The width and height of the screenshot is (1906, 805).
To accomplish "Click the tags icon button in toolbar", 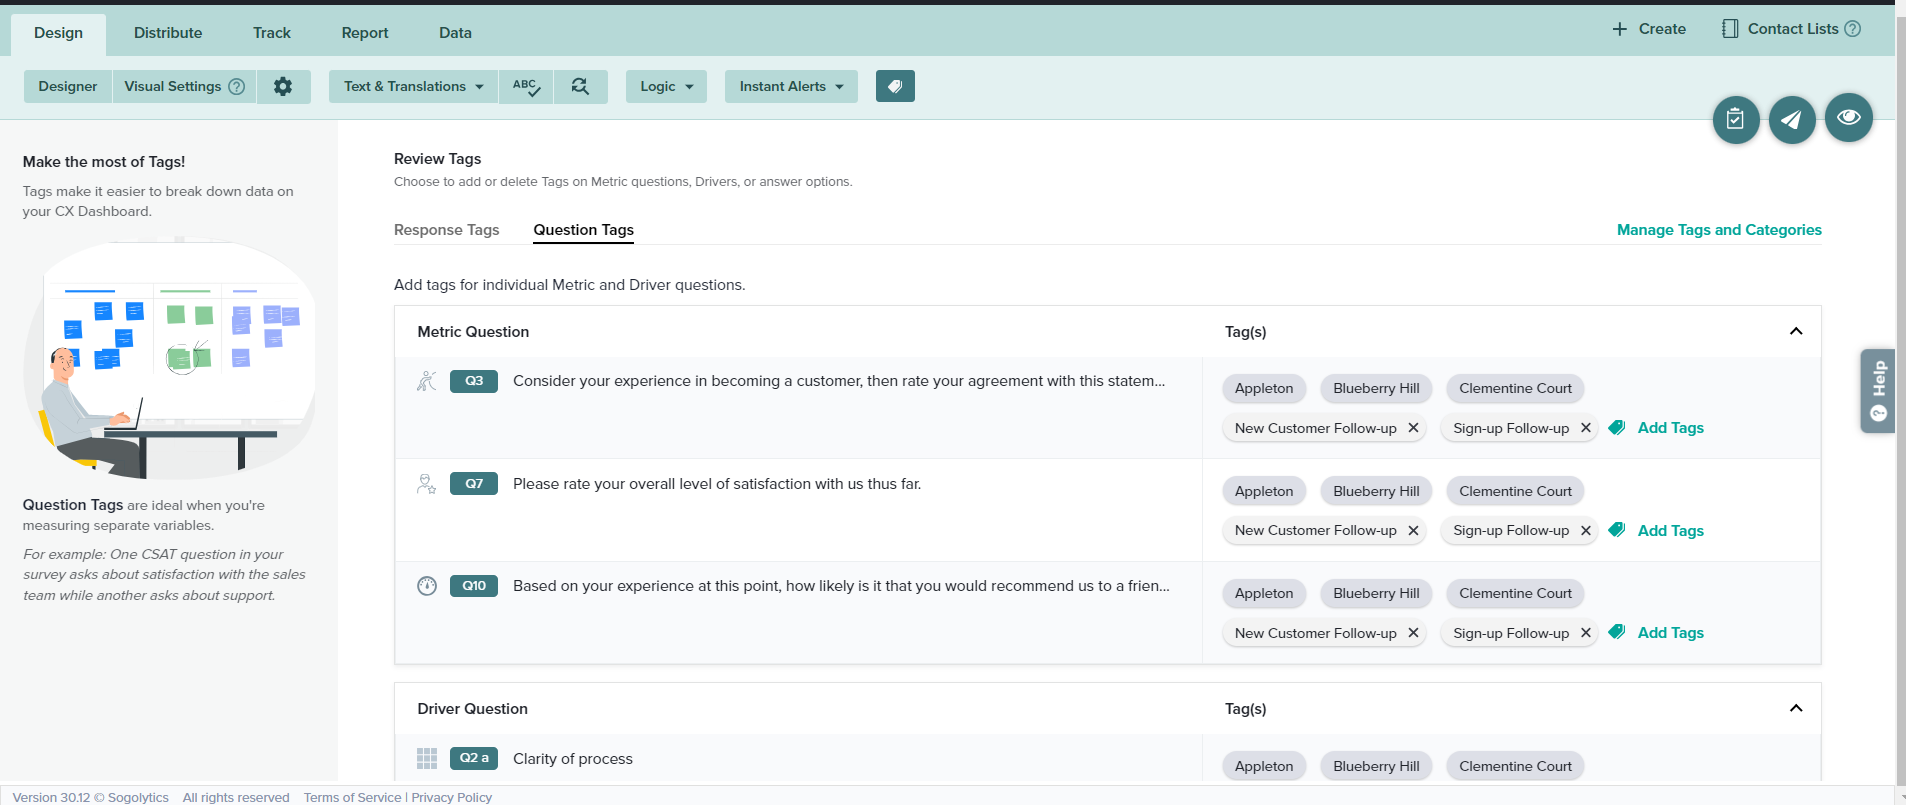I will [x=895, y=87].
